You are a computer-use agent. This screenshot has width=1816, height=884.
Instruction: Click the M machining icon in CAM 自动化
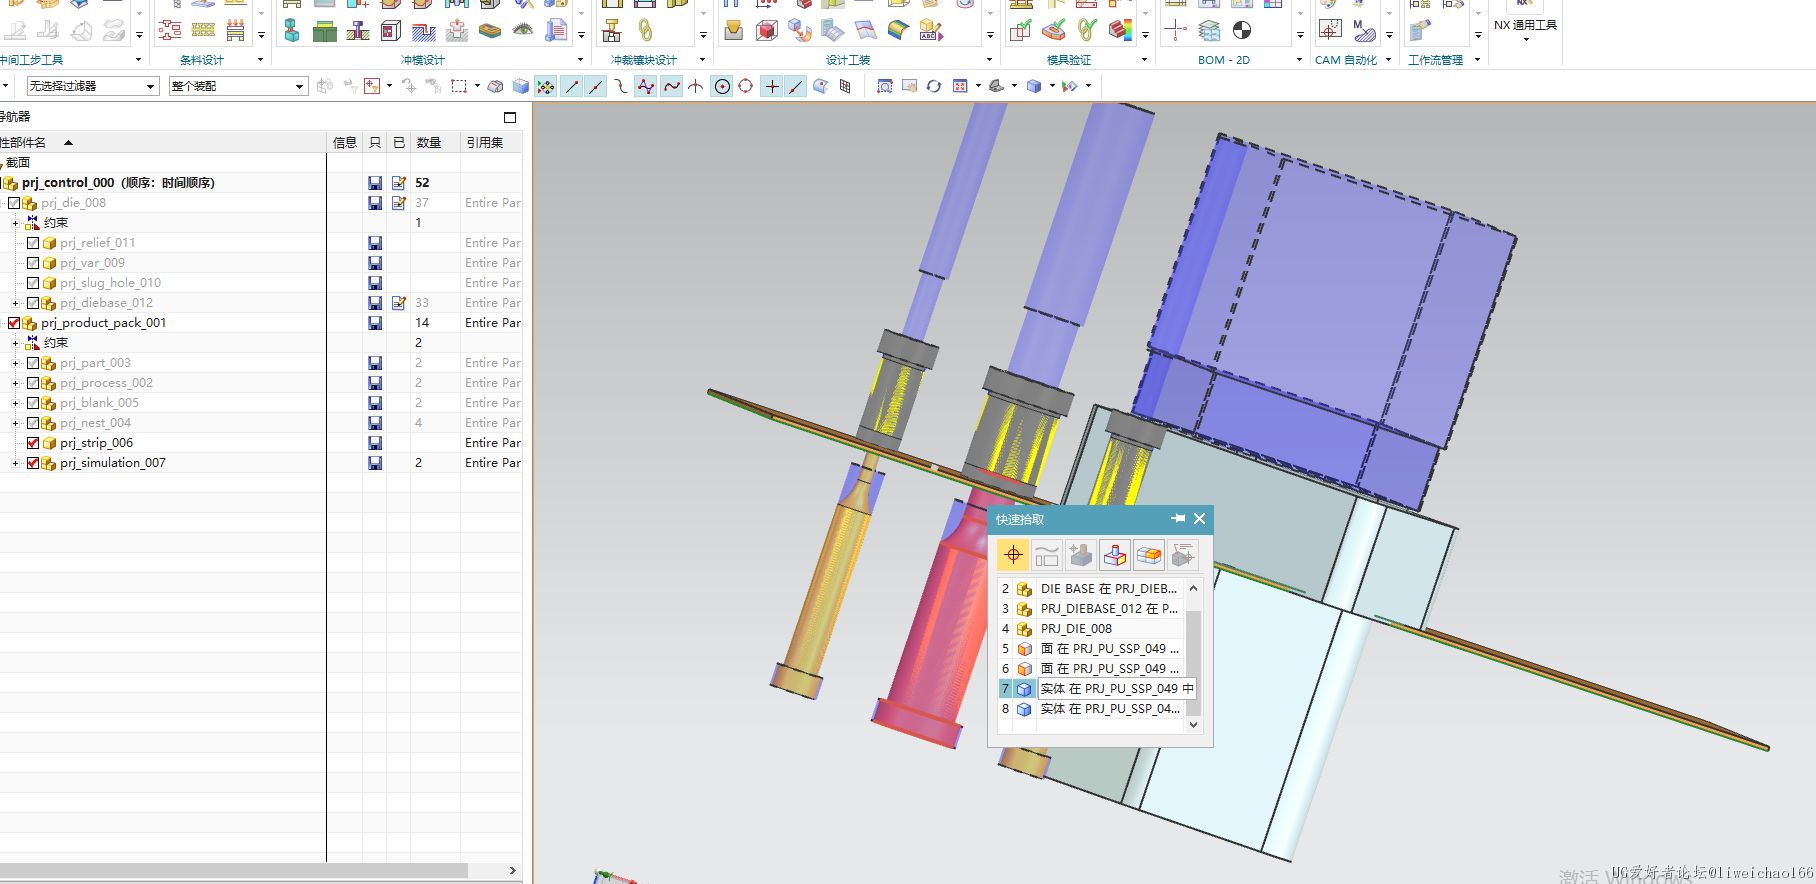(x=1363, y=30)
